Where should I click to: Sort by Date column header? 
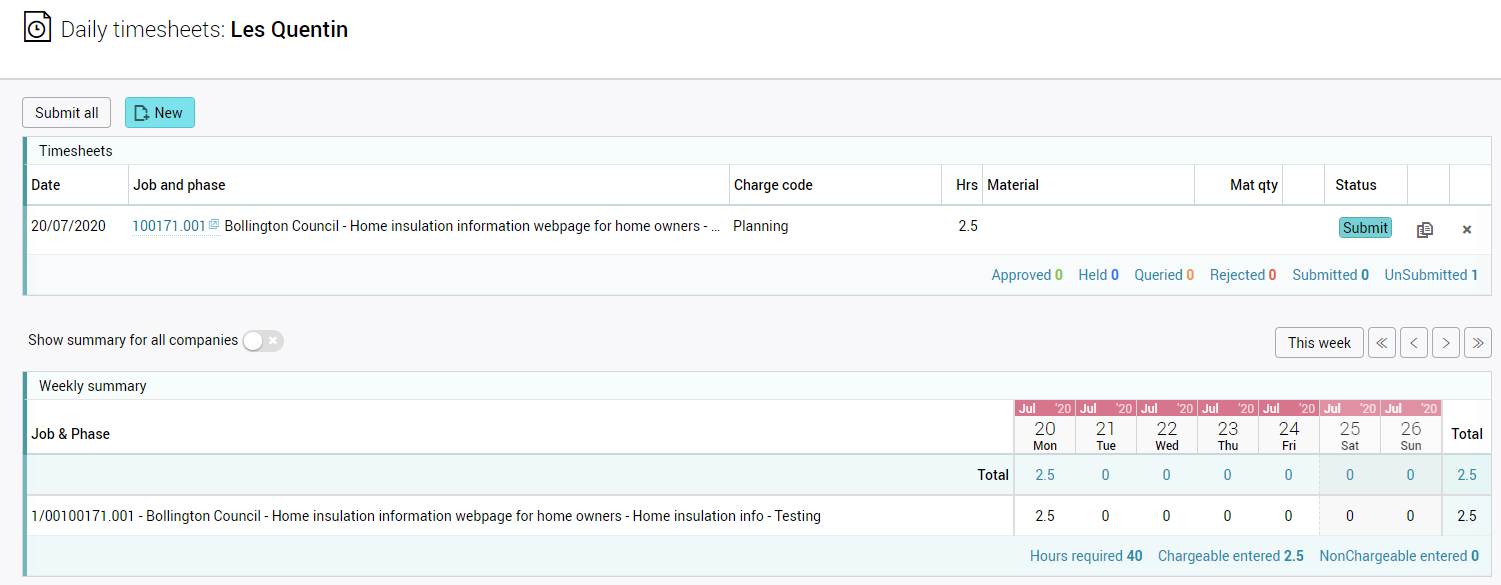click(46, 185)
